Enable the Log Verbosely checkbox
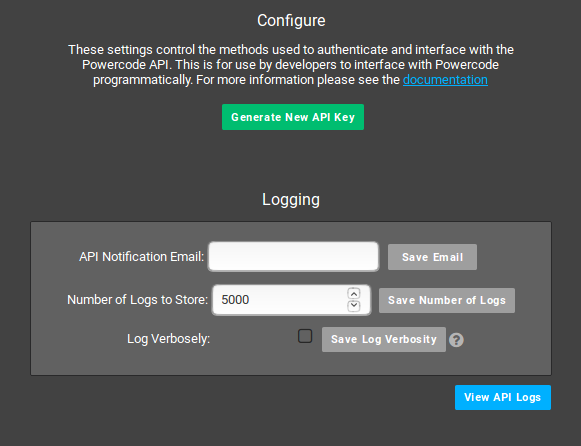581x446 pixels. pos(305,336)
